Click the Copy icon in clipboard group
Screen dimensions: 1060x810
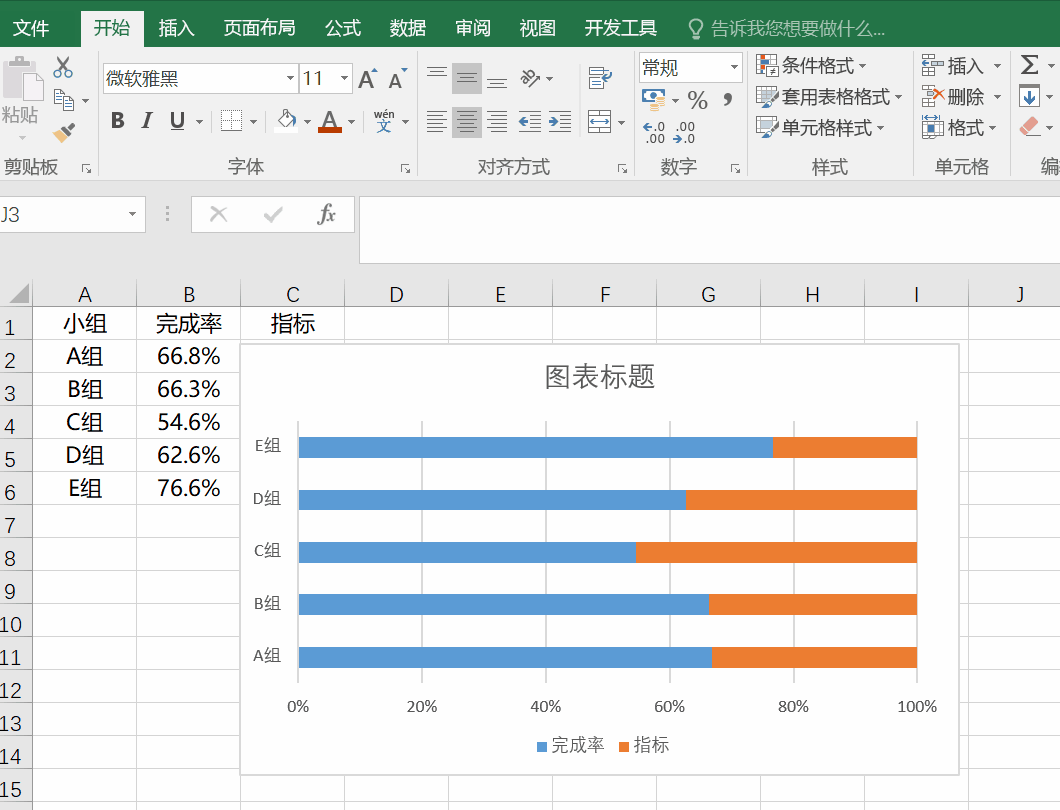[x=64, y=100]
